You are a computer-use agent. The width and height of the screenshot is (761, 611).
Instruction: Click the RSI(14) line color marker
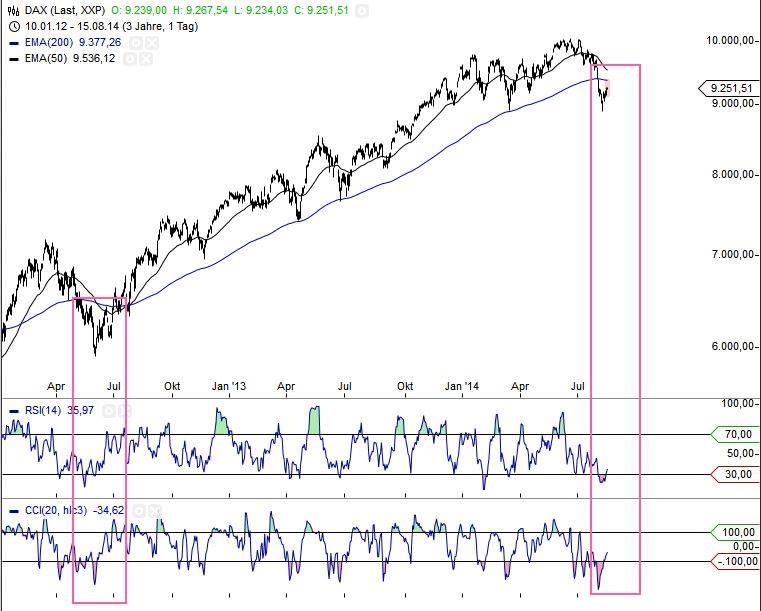(15, 411)
